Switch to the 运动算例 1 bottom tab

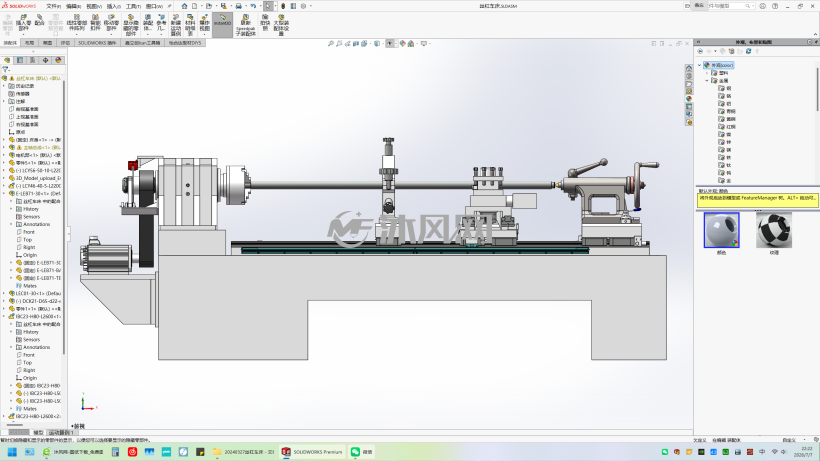click(59, 432)
